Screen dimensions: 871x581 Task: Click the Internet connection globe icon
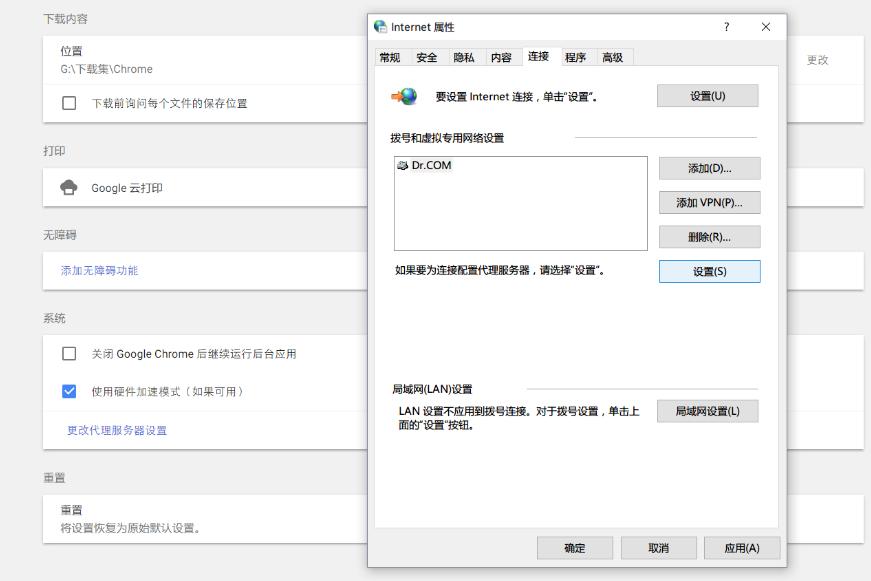(405, 97)
